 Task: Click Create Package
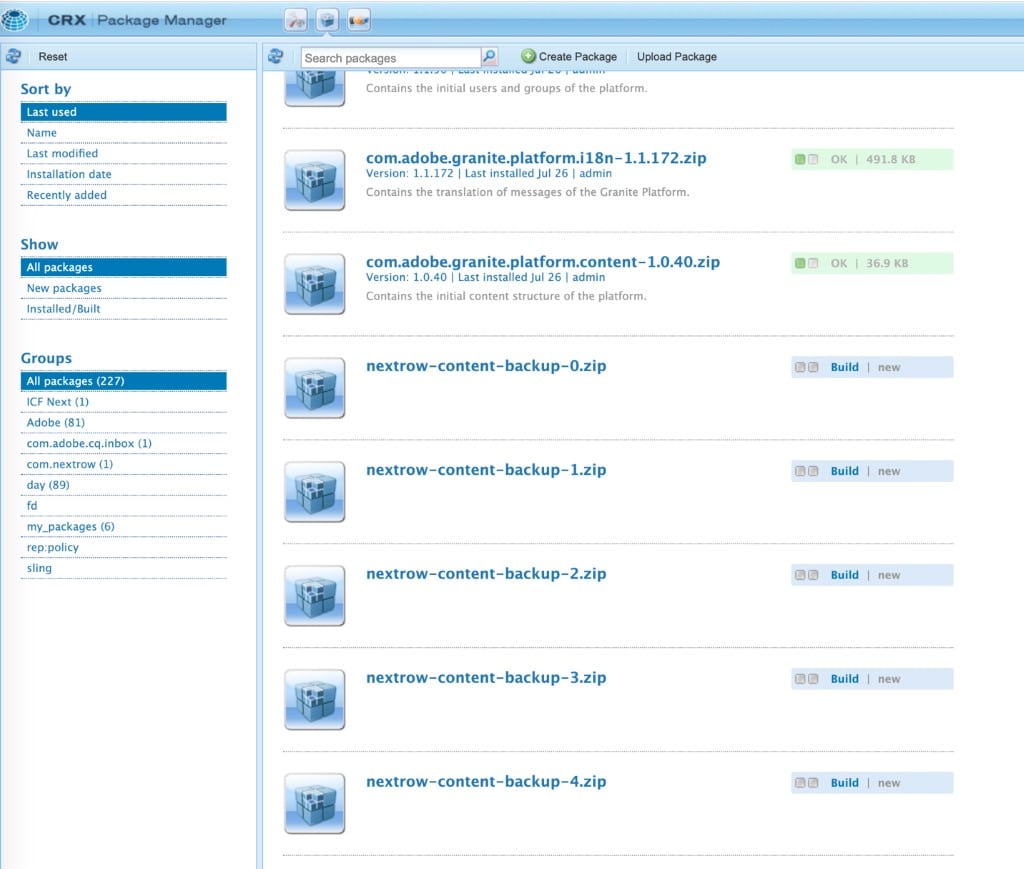click(569, 57)
